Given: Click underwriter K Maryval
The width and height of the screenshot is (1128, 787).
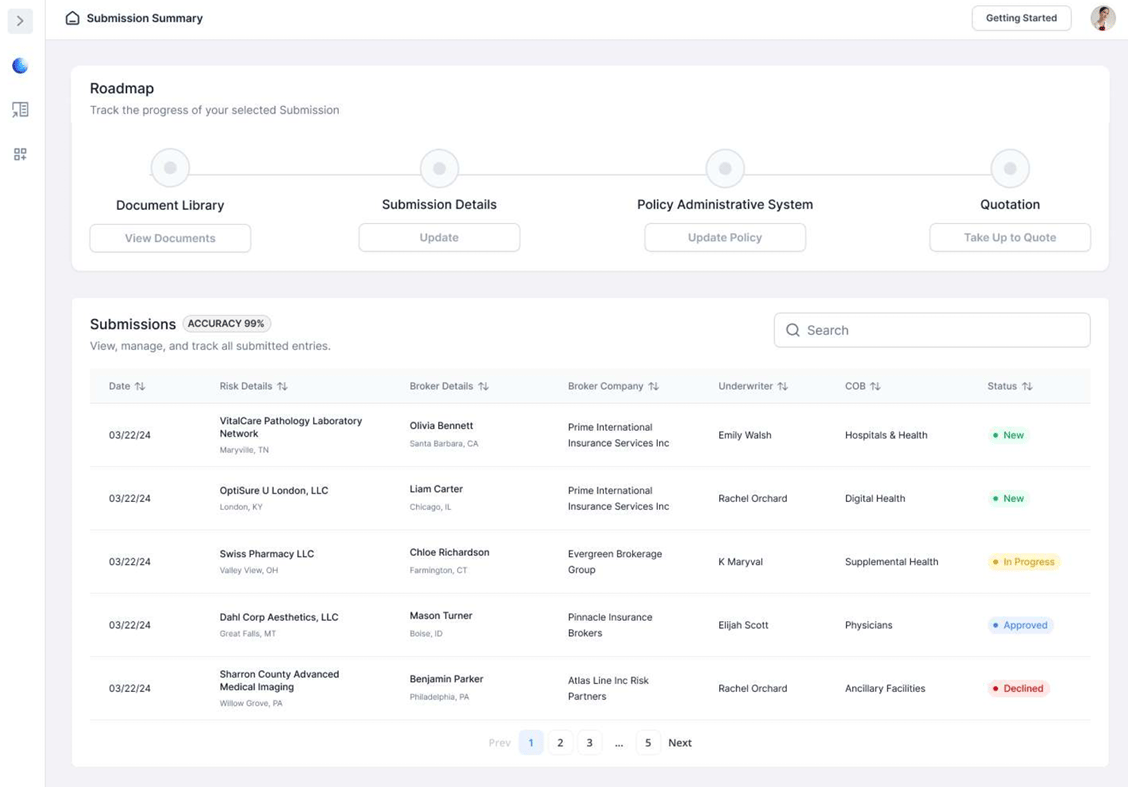Looking at the screenshot, I should tap(740, 562).
